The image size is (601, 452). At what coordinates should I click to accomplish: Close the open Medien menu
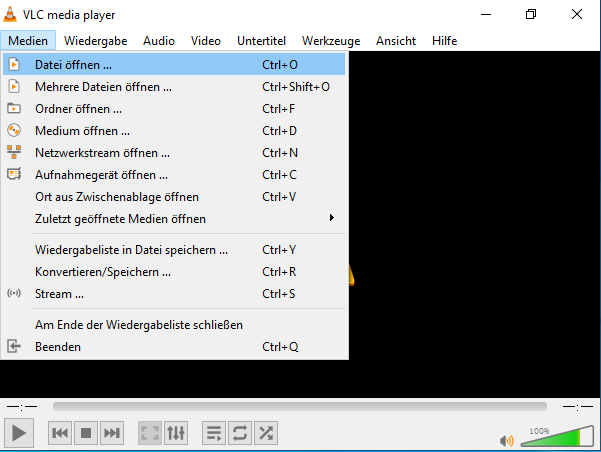[28, 41]
